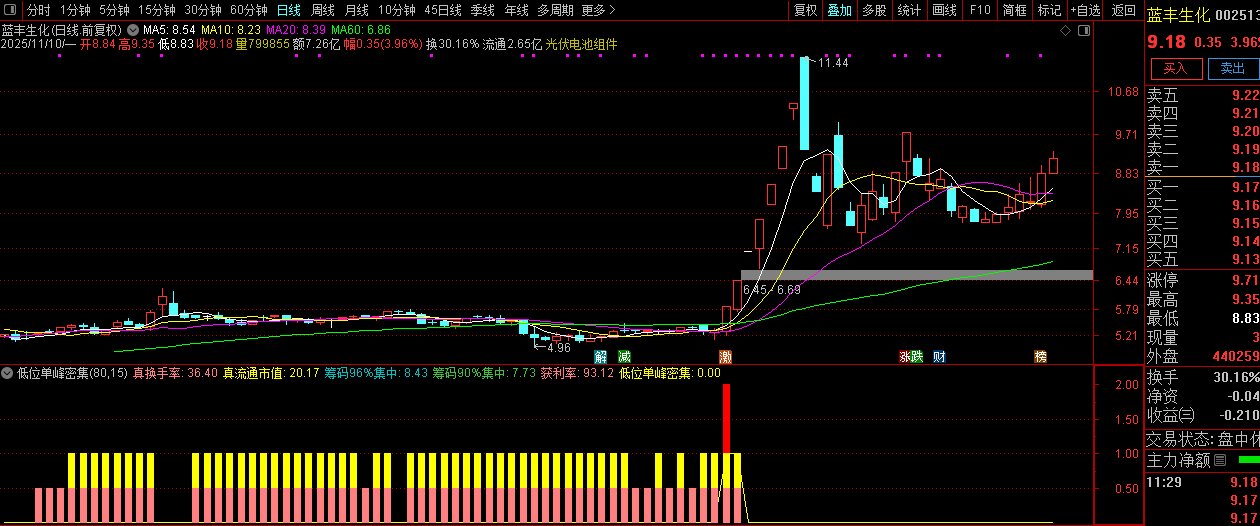Select the 10分钟 period
Viewport: 1260px width, 526px height.
point(397,10)
